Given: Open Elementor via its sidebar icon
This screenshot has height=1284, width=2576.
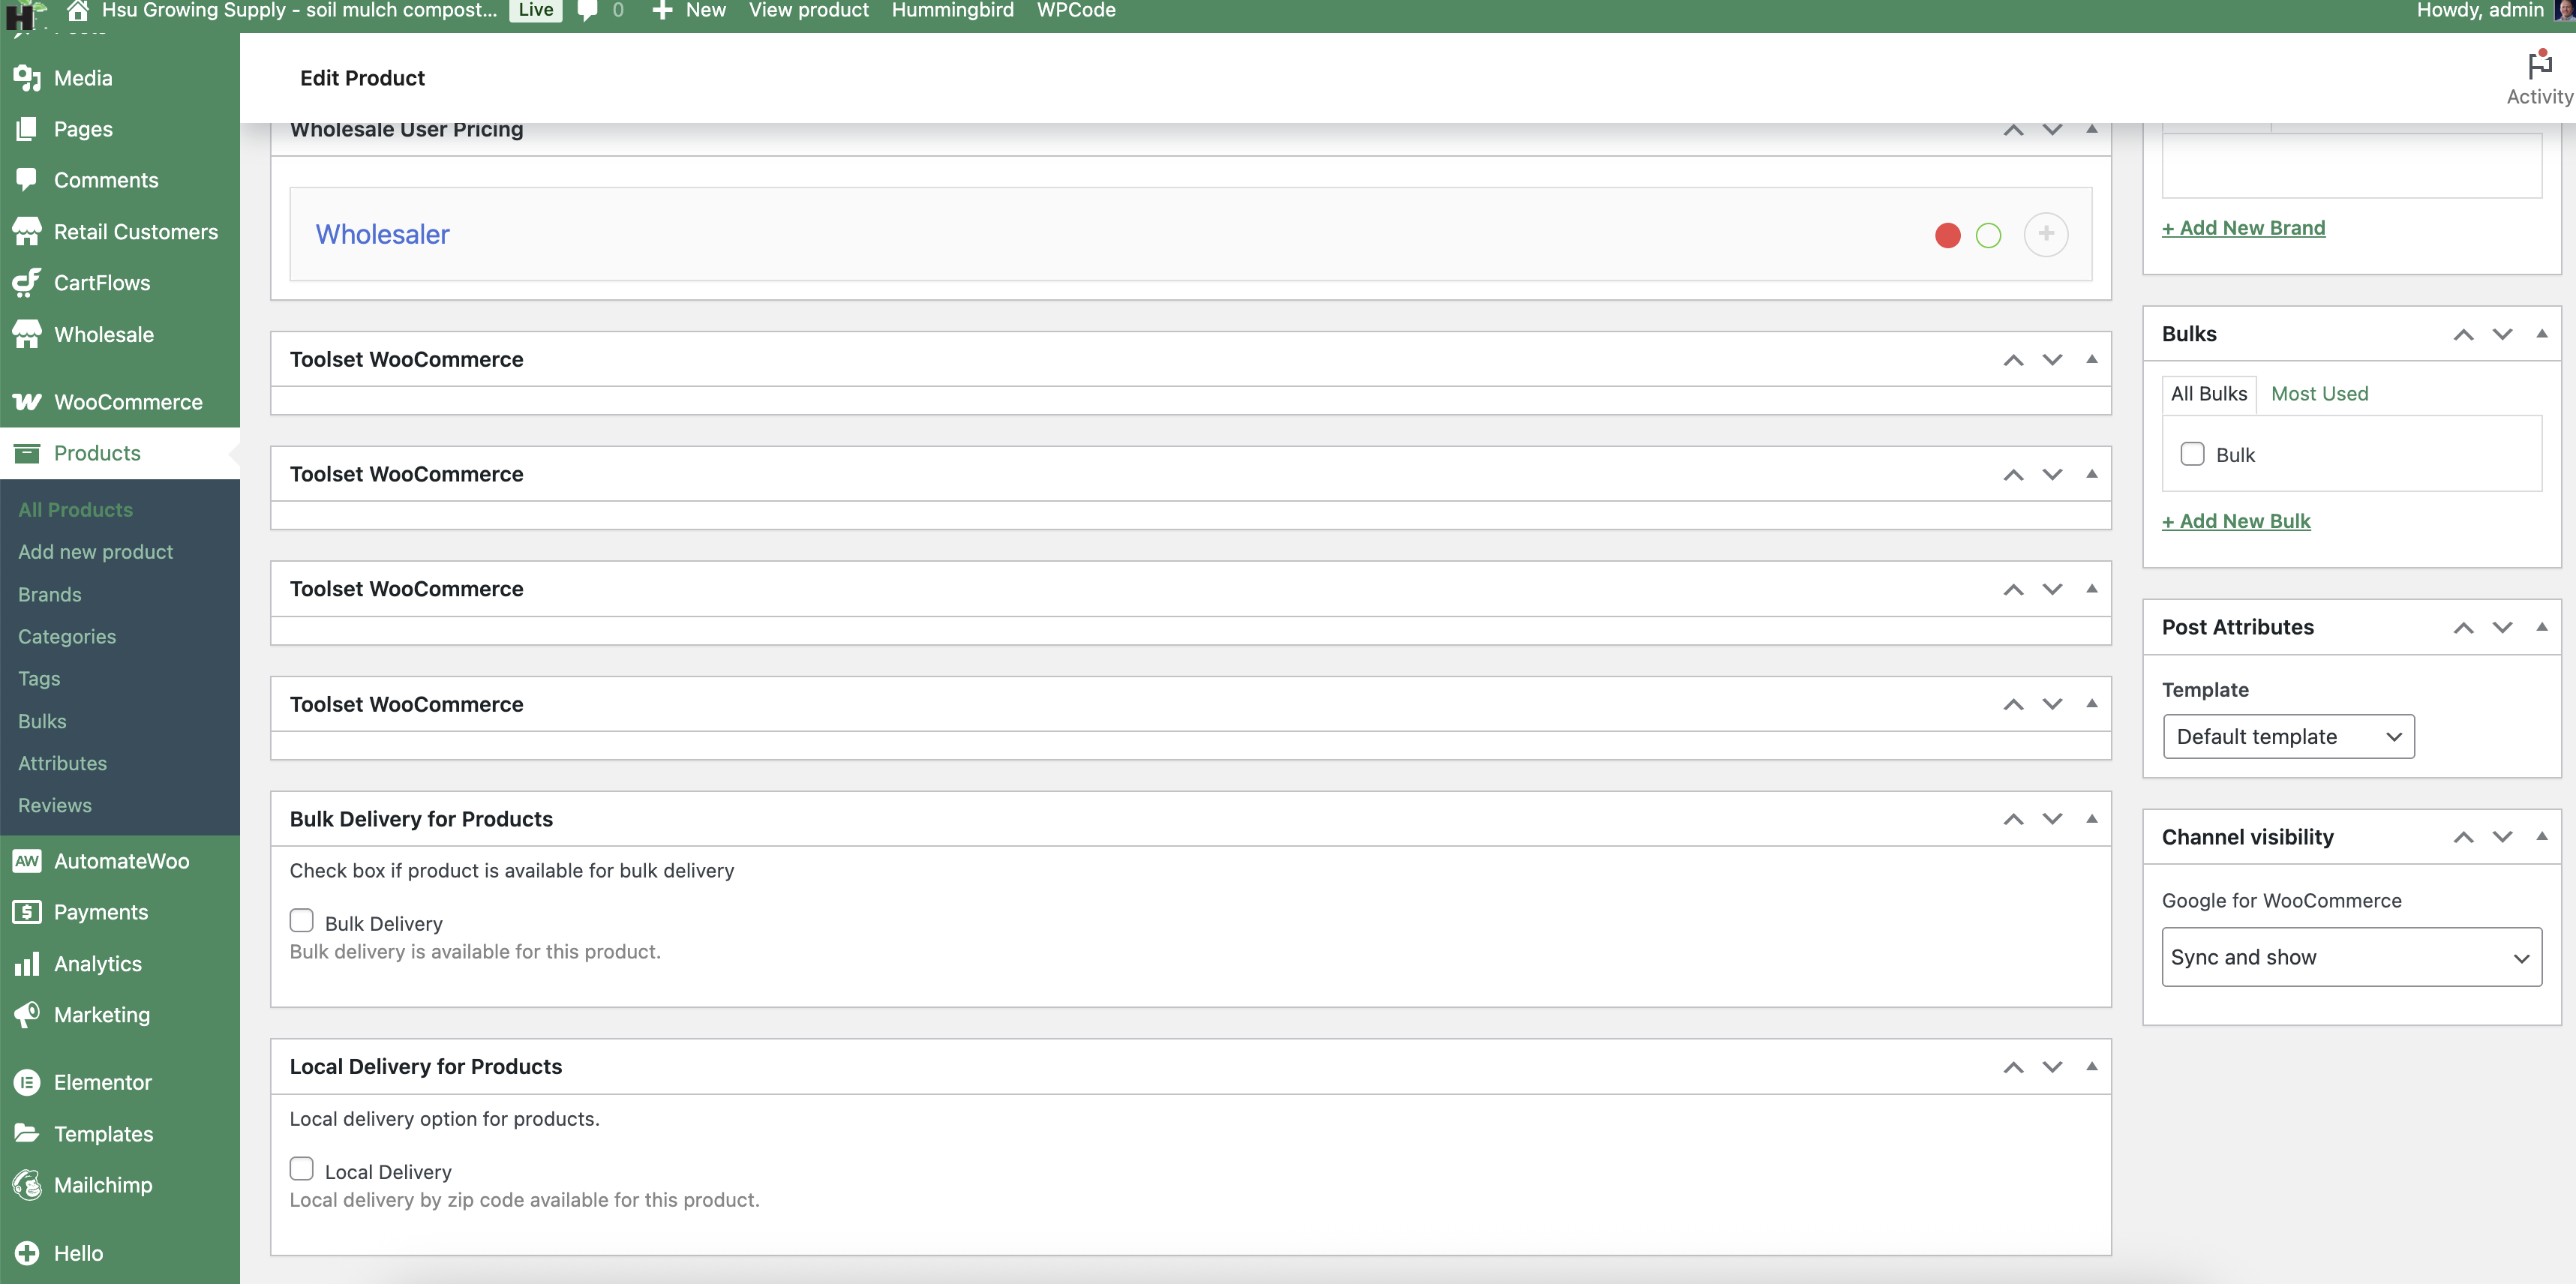Looking at the screenshot, I should (27, 1082).
